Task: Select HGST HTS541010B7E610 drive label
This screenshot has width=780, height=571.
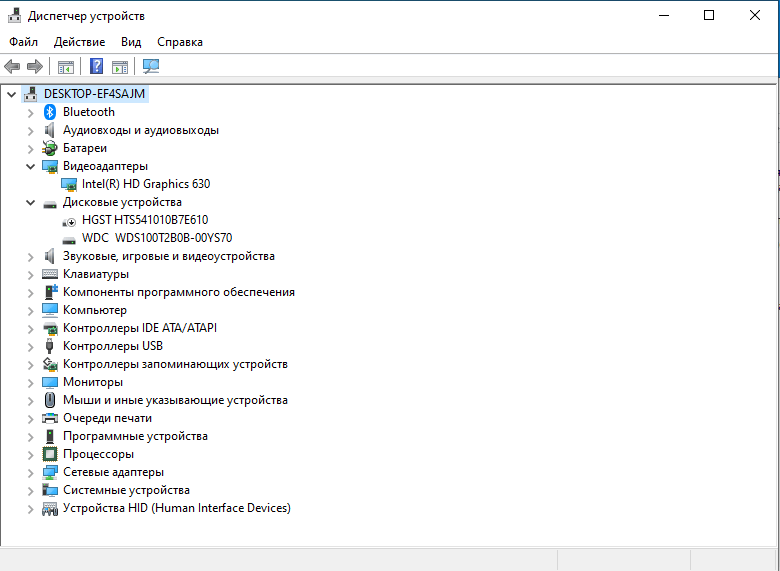Action: [x=145, y=220]
